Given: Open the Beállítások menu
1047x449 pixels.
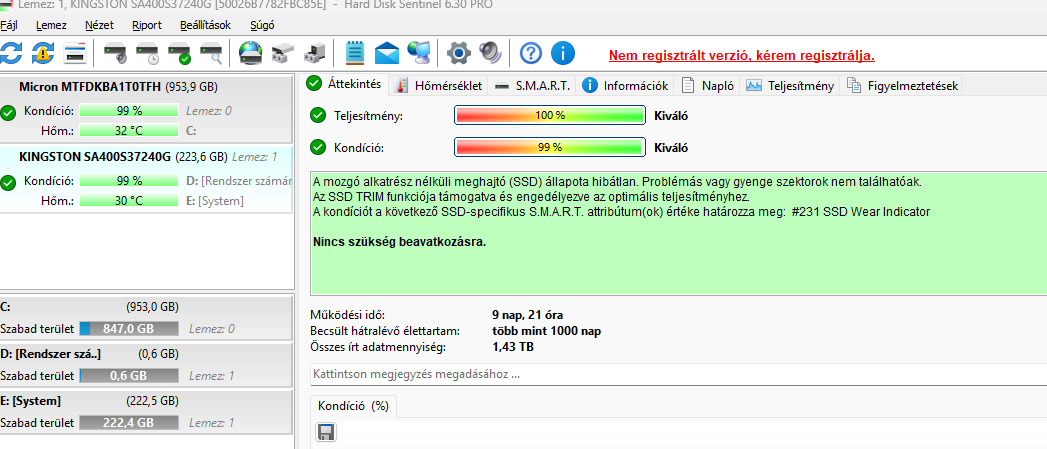Looking at the screenshot, I should click(206, 25).
